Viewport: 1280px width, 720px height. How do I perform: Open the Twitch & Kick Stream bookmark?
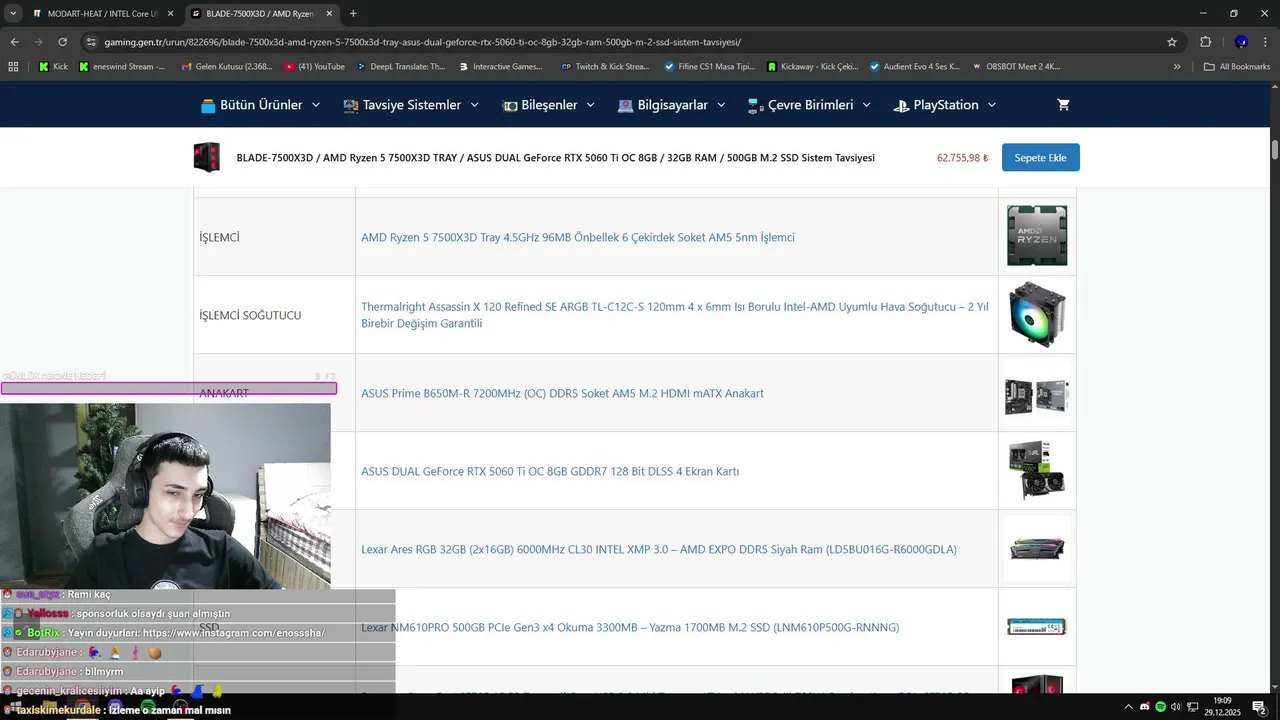(x=606, y=67)
